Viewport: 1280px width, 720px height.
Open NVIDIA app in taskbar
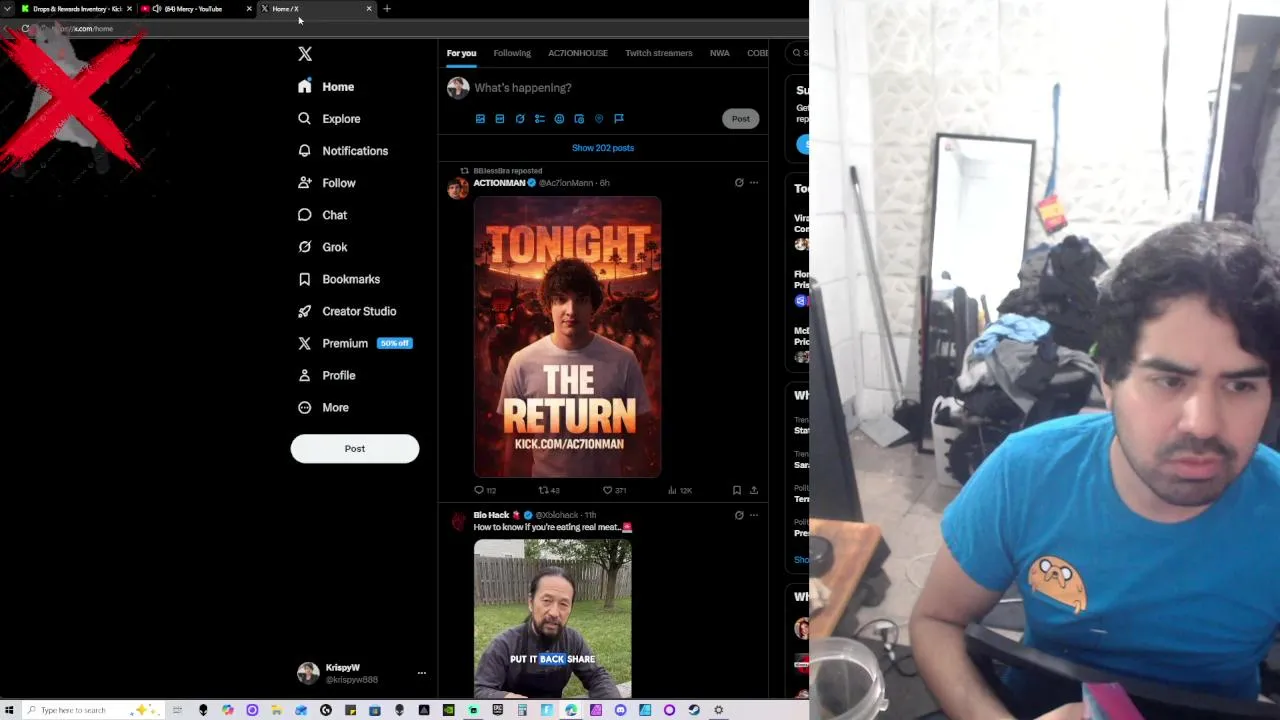click(449, 710)
